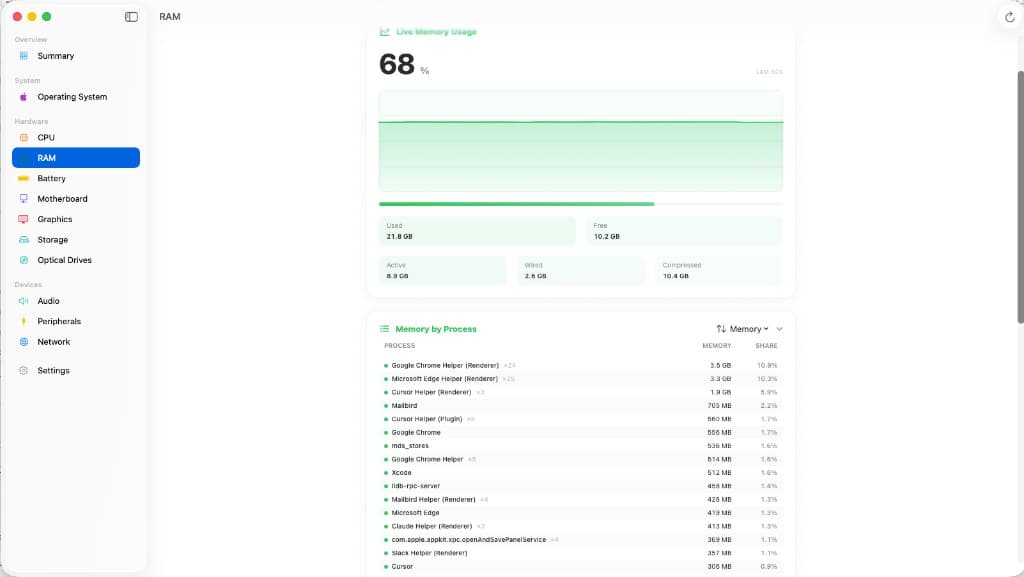Click the Motherboard icon in sidebar
Viewport: 1024px width, 577px height.
pos(24,198)
